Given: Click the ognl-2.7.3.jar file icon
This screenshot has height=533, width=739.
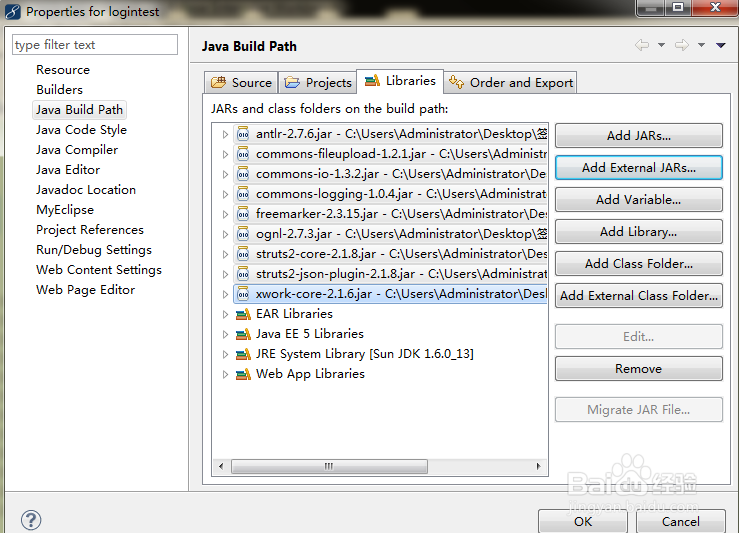Looking at the screenshot, I should point(243,234).
